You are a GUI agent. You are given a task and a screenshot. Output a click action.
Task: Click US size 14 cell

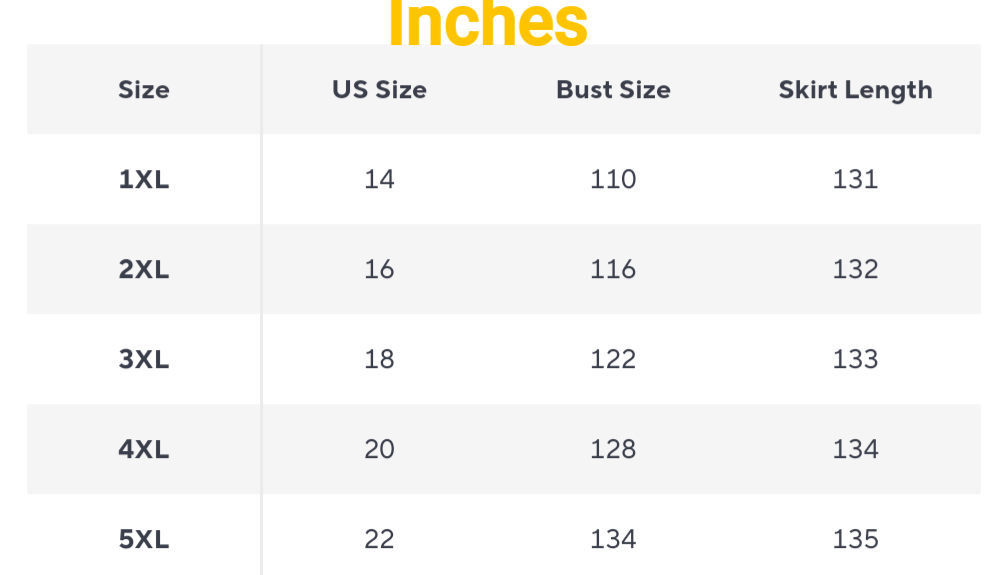[x=379, y=180]
